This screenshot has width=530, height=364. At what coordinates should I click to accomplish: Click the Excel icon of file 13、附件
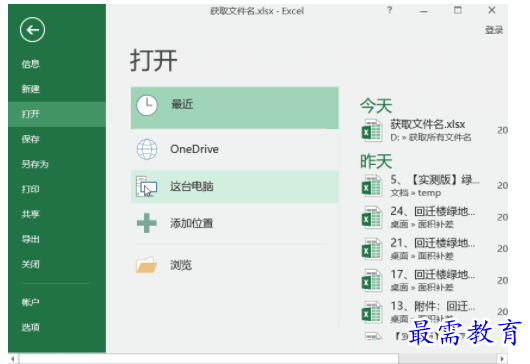[x=372, y=312]
